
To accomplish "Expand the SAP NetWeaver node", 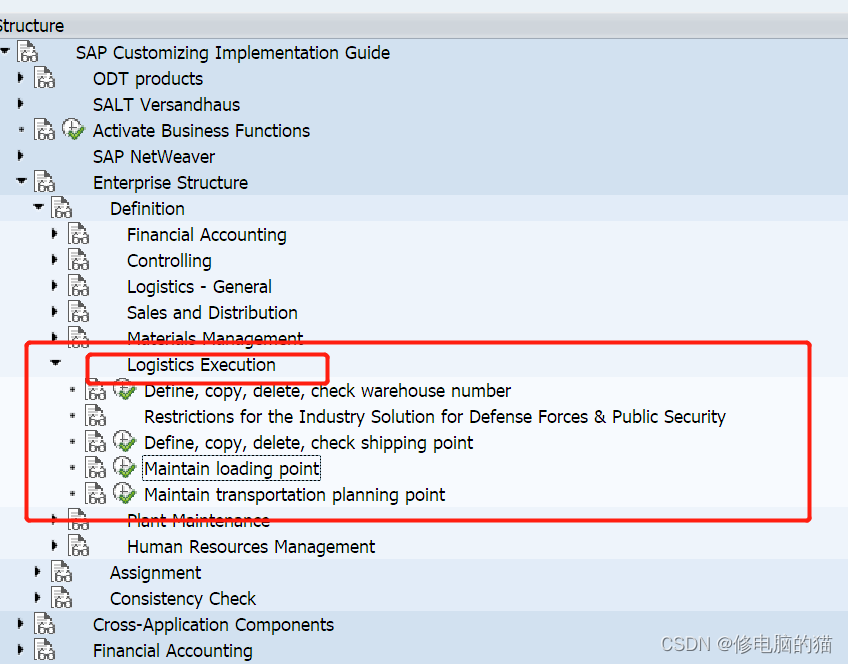I will point(21,156).
